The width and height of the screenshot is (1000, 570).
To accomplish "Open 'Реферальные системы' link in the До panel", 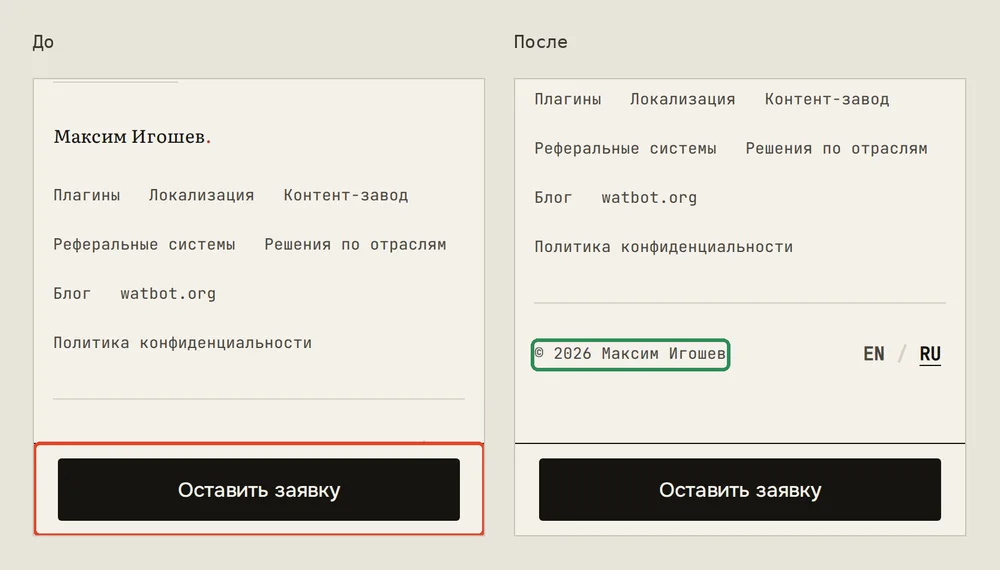I will coord(144,244).
